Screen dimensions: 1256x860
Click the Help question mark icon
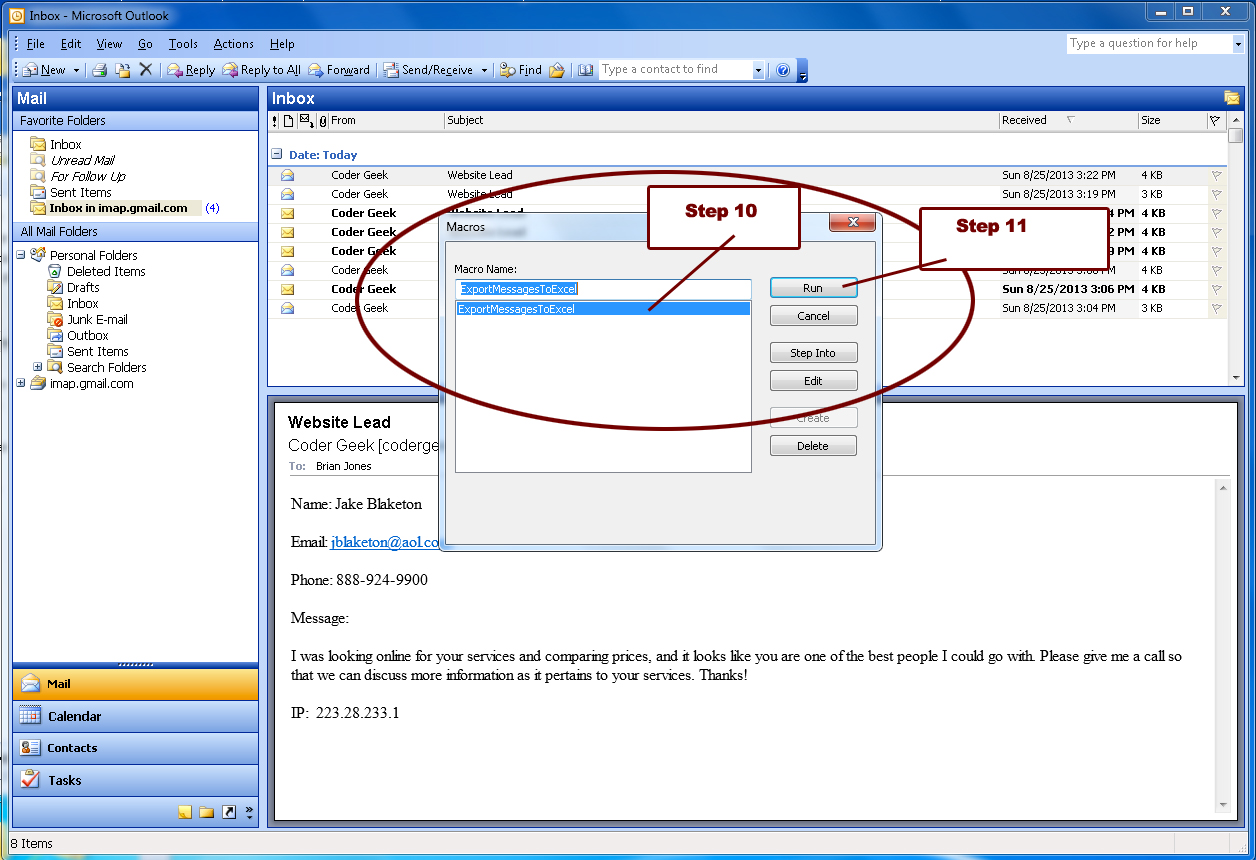[x=783, y=70]
